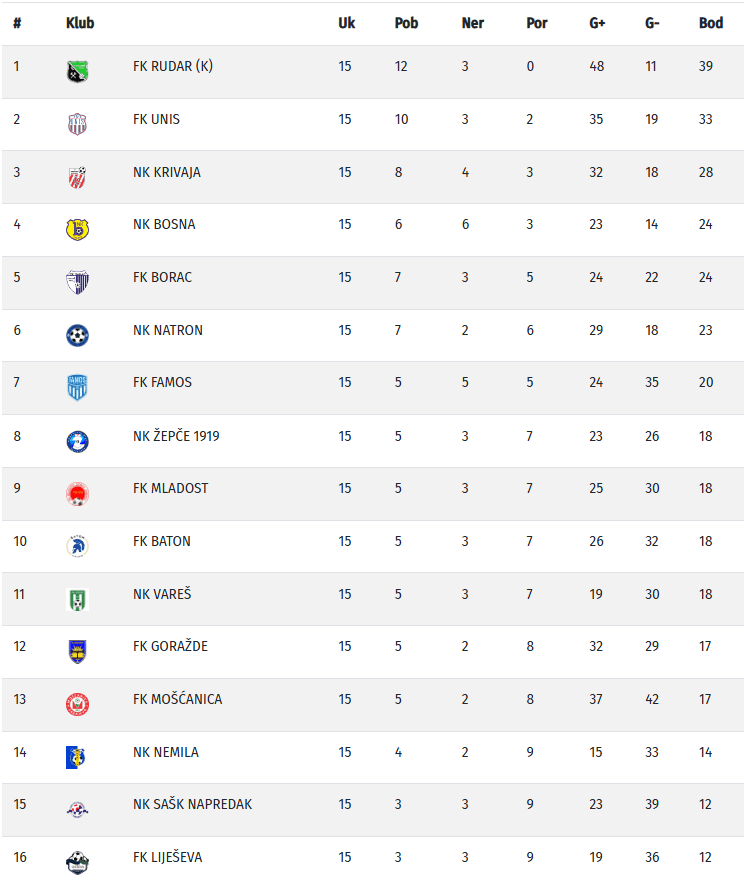
Task: Click the FK Goražde club crest
Action: 77,651
